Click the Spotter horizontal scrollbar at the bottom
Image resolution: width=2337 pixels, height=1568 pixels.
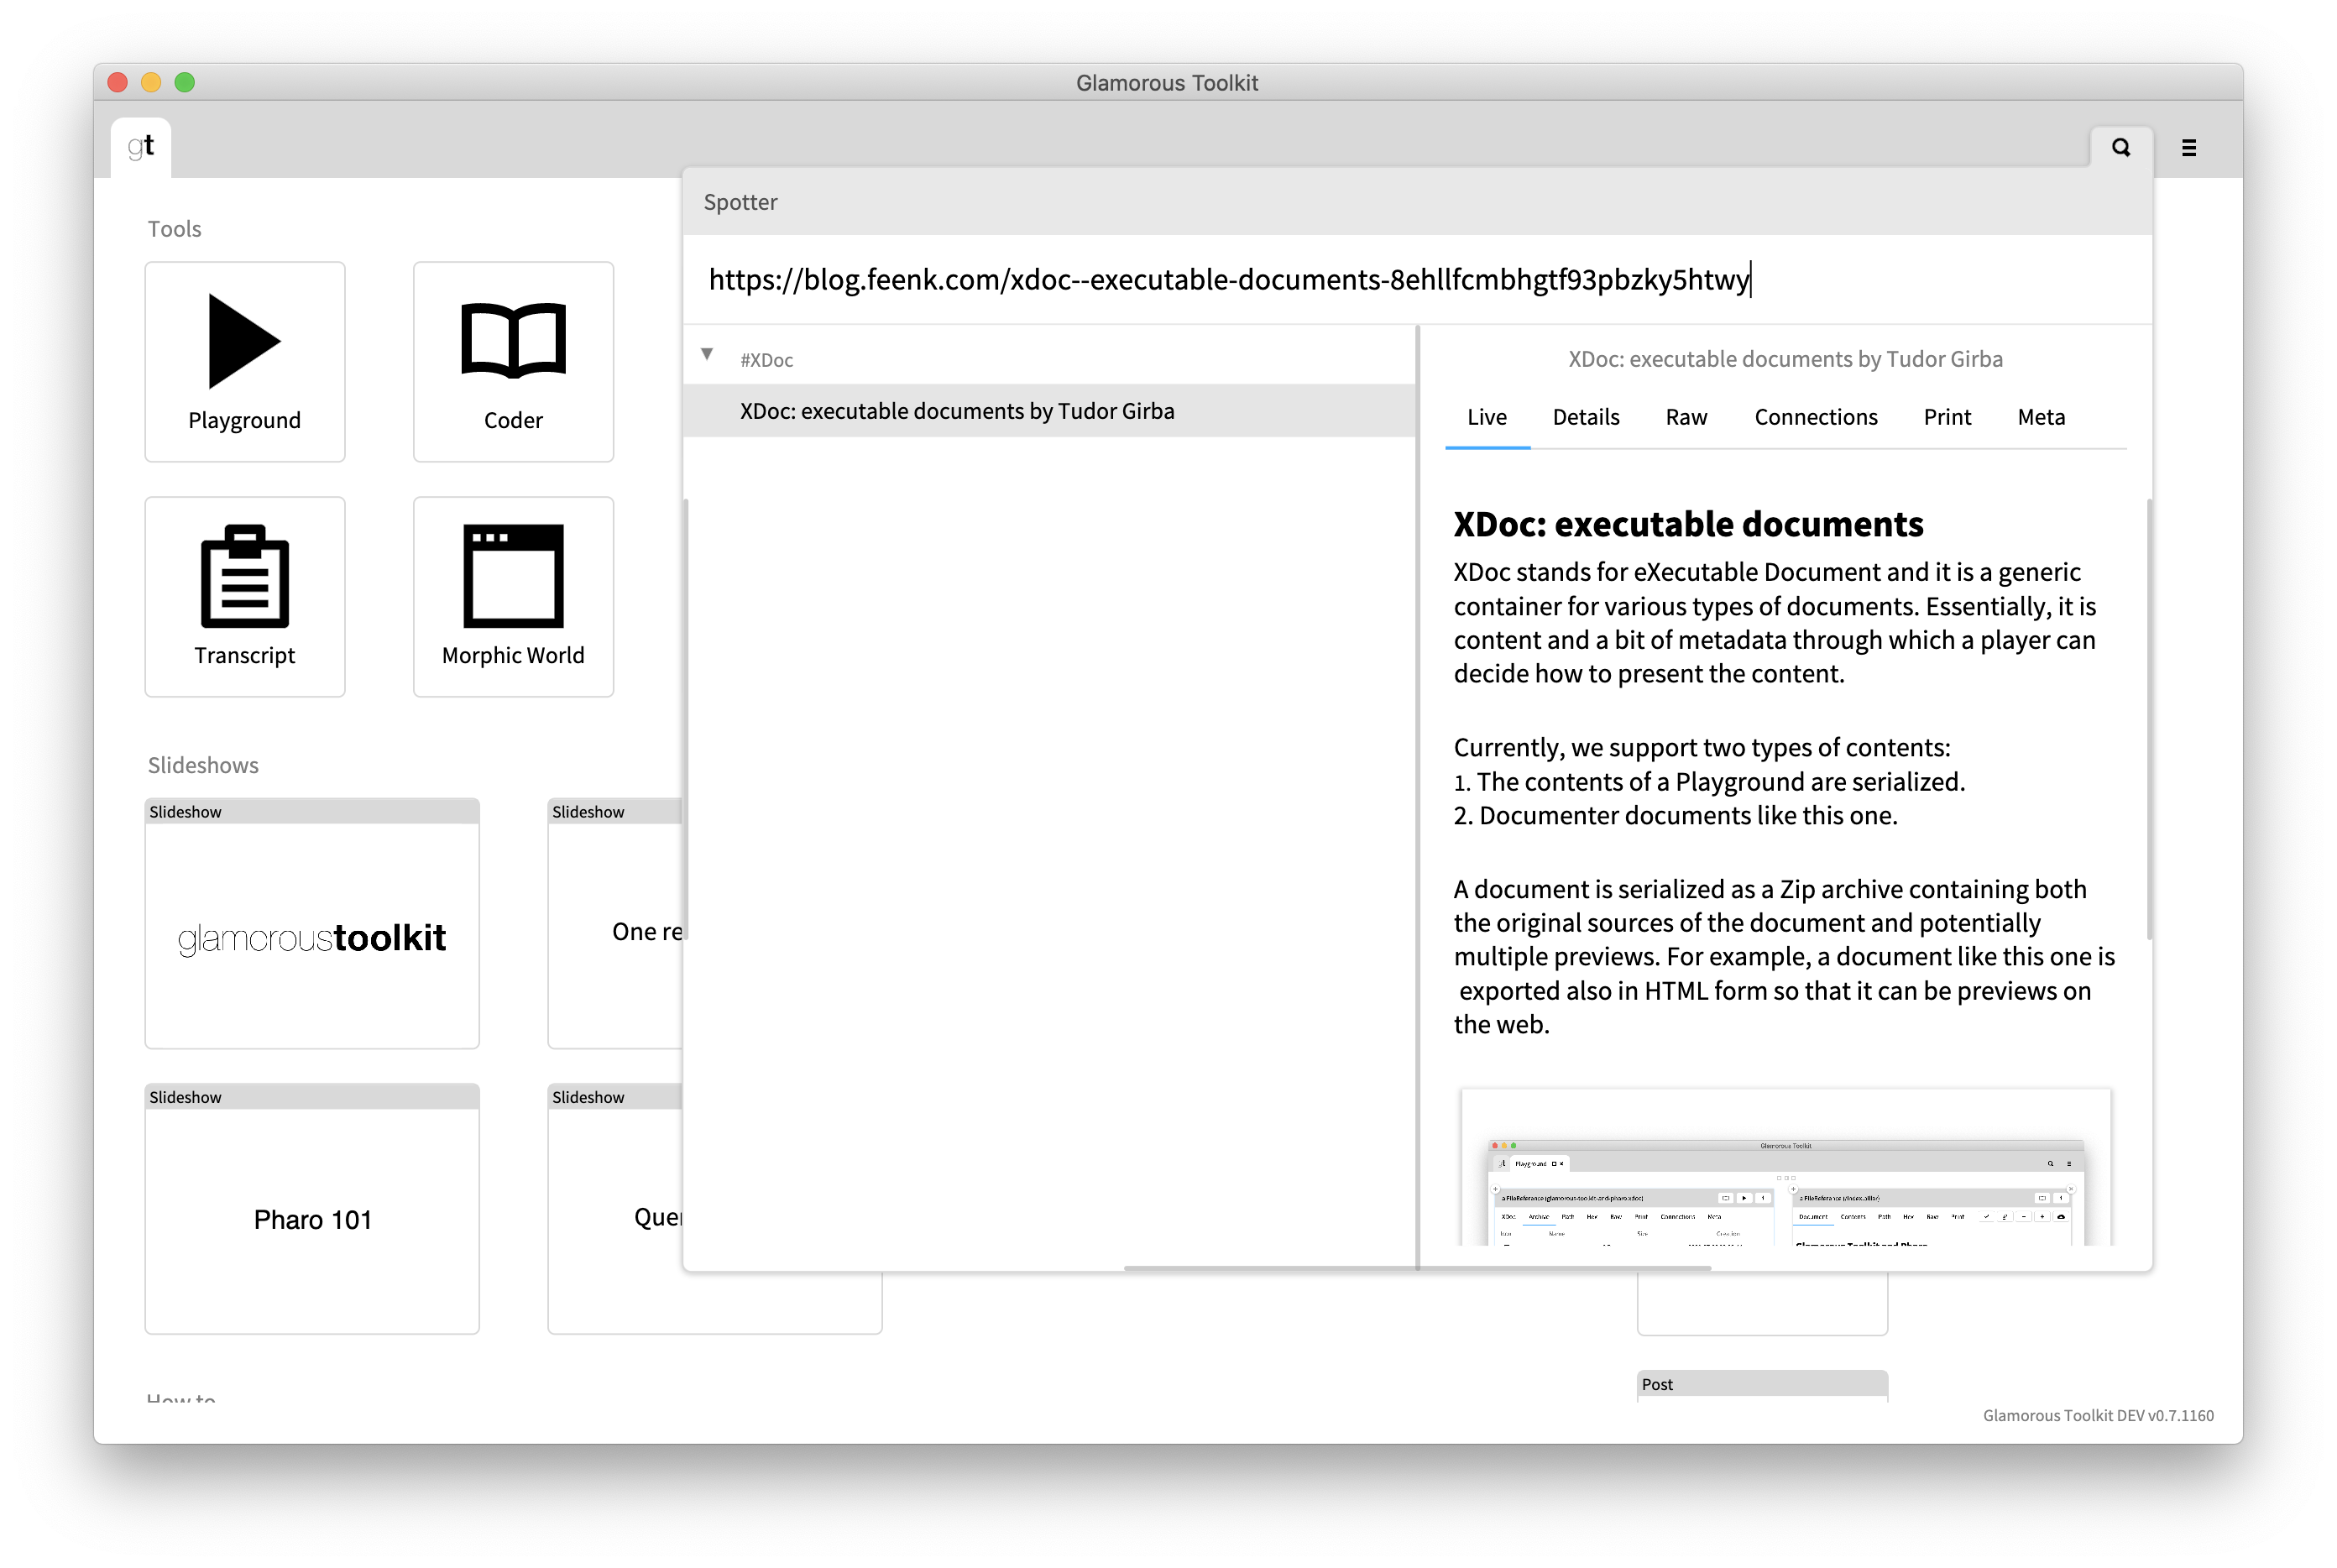pos(1417,1268)
